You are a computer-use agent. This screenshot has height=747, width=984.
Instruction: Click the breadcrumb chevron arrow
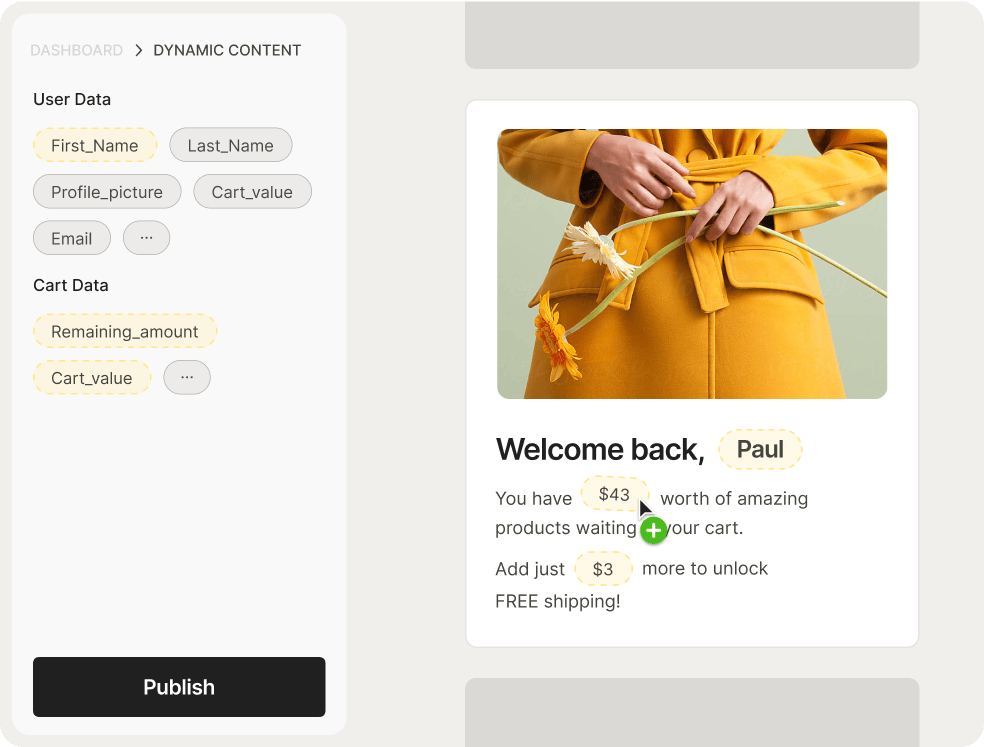139,50
